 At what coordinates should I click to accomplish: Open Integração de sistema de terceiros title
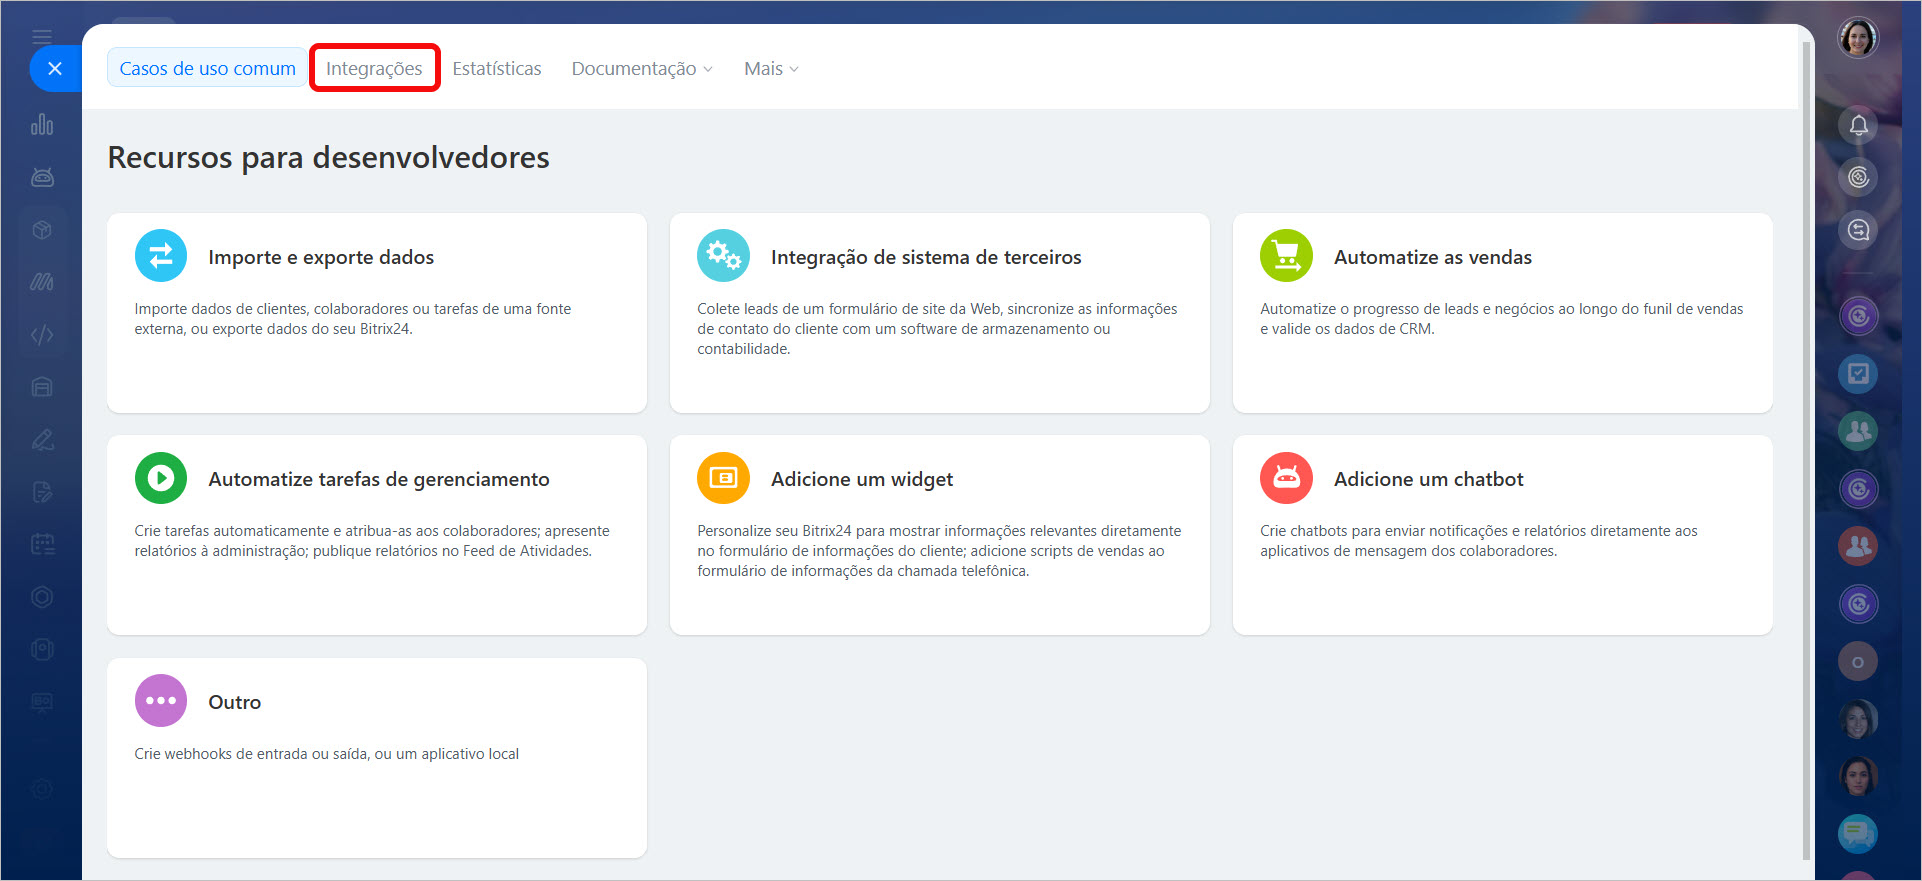point(926,257)
